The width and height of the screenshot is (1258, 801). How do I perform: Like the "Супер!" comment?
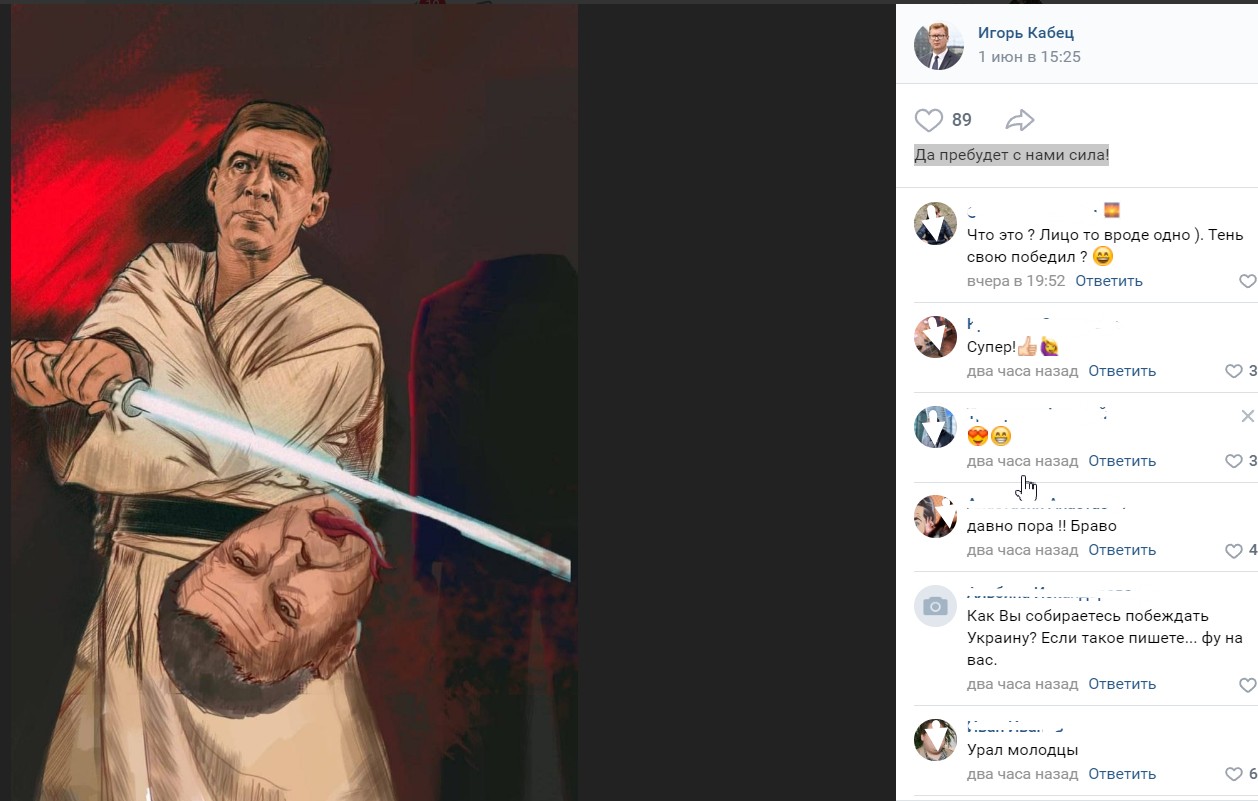pos(1234,371)
